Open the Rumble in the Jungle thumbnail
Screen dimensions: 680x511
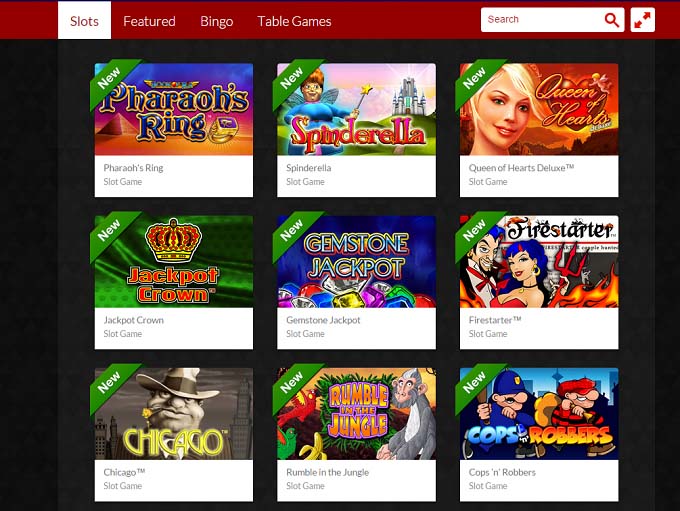pos(356,414)
